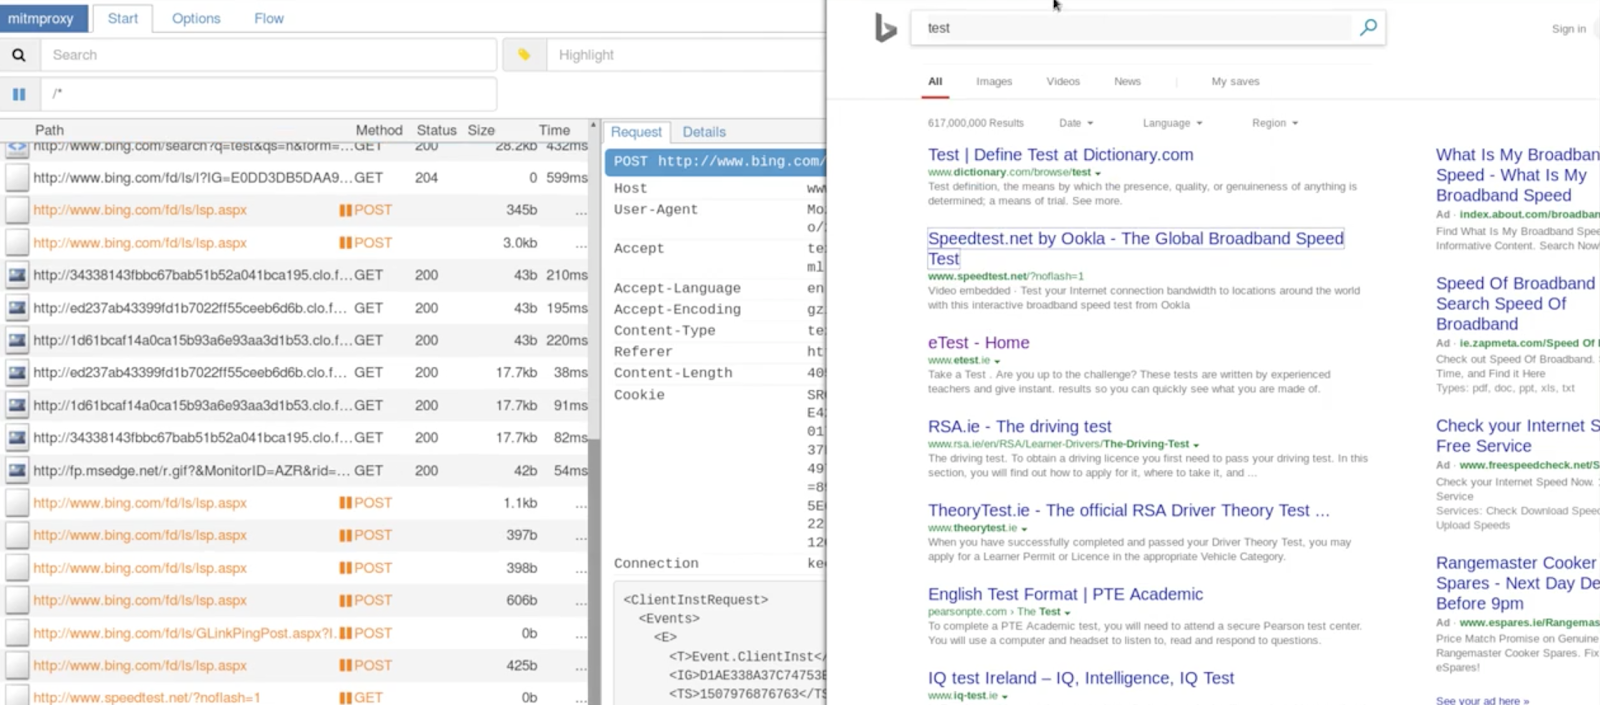Expand dropdown arrow next to www.iq-test.ie
The image size is (1600, 705).
coord(1005,697)
